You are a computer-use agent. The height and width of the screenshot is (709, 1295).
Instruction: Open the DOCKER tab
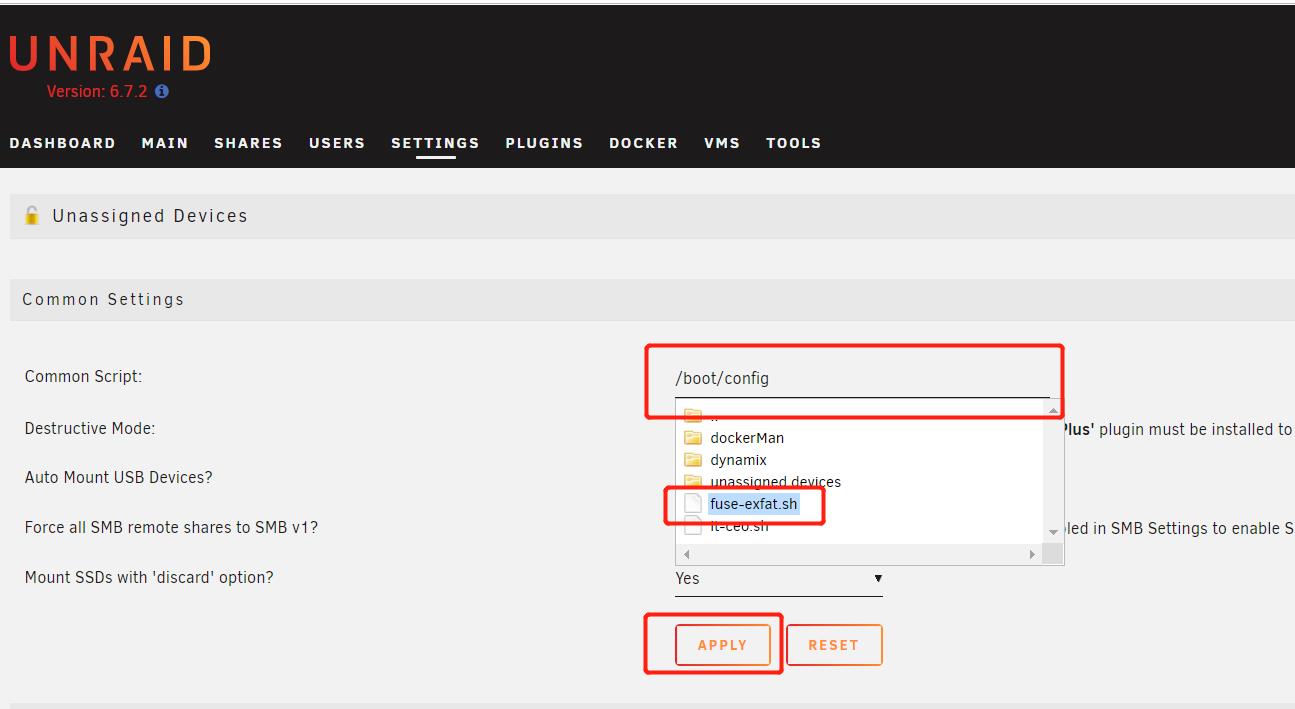(643, 143)
